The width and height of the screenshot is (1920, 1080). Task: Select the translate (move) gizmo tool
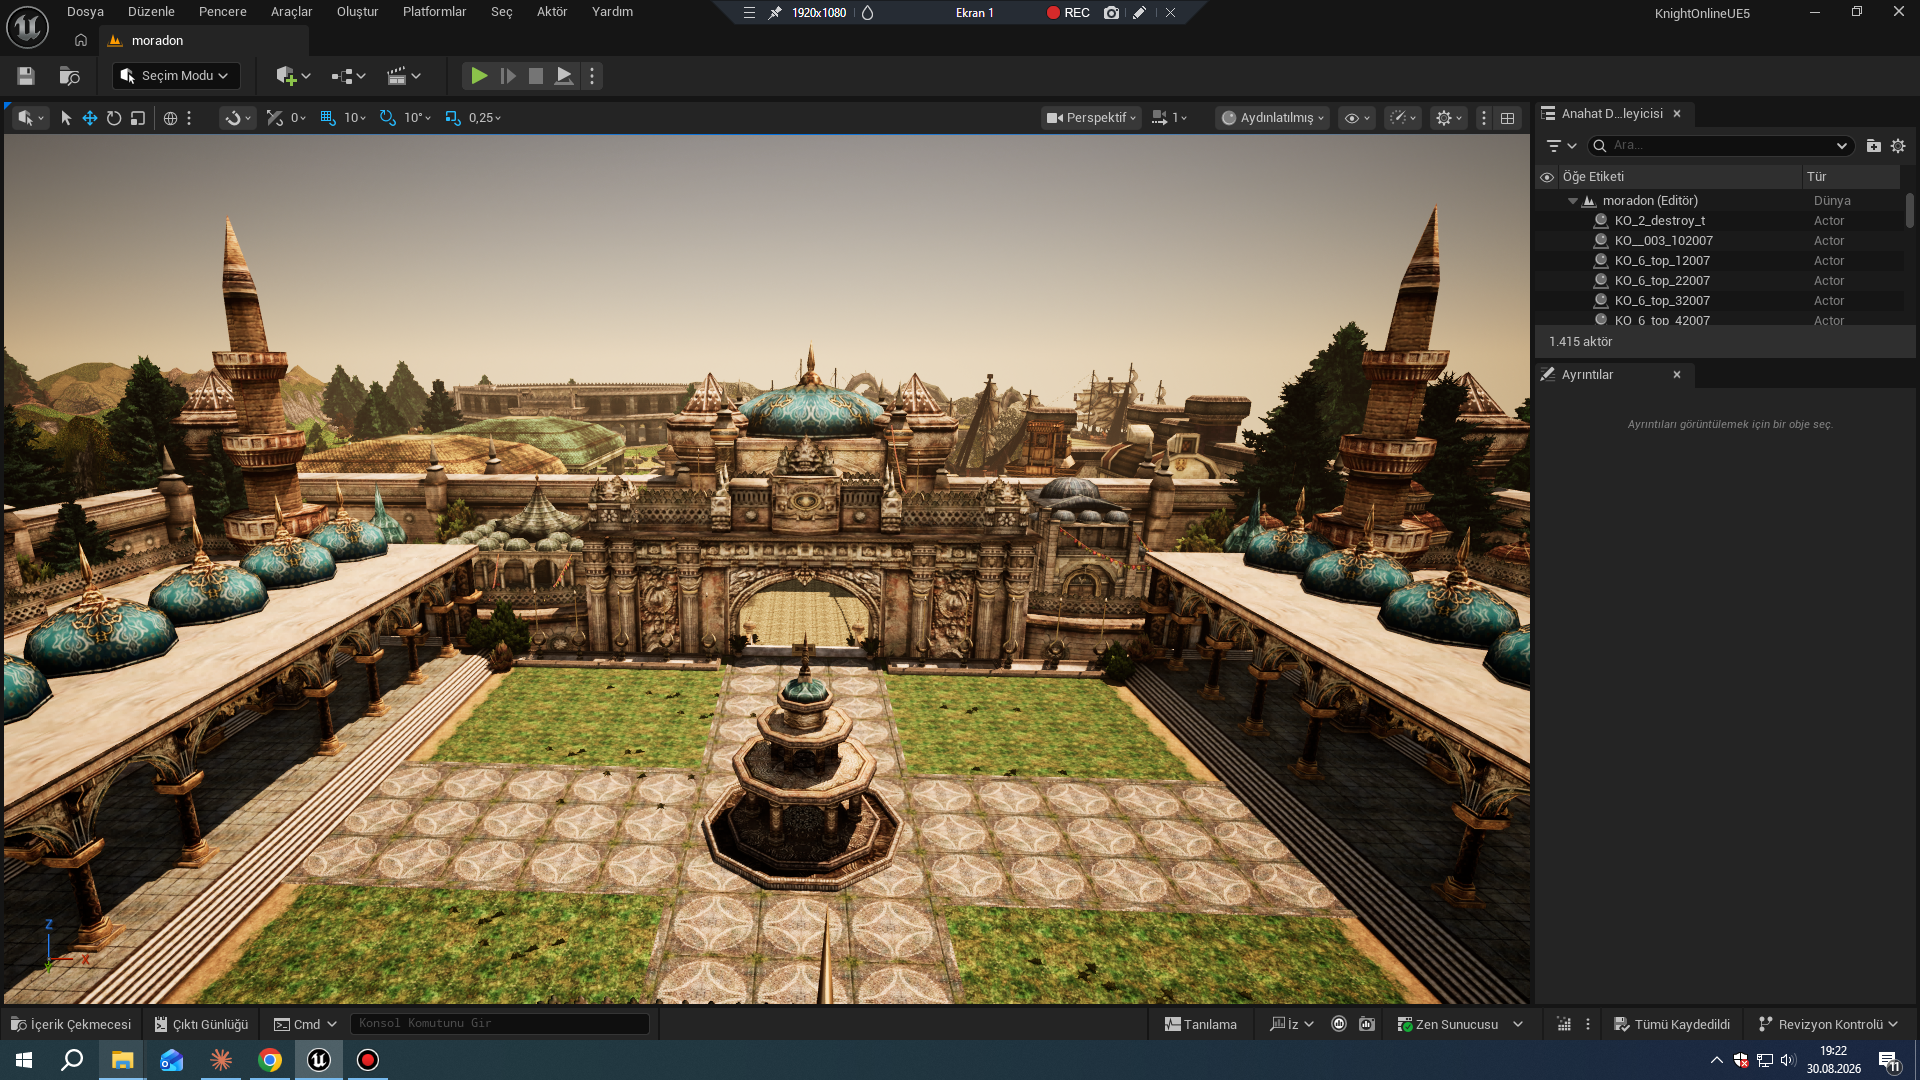[x=90, y=118]
